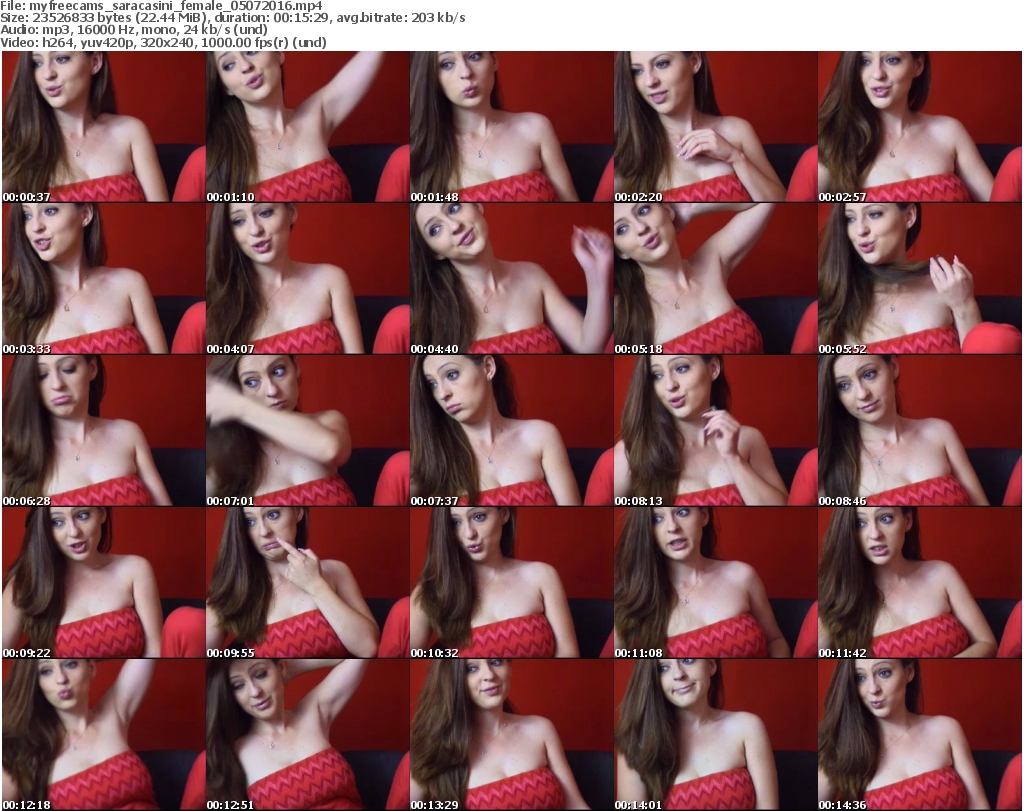Open the frame at 00:04:07

(308, 279)
